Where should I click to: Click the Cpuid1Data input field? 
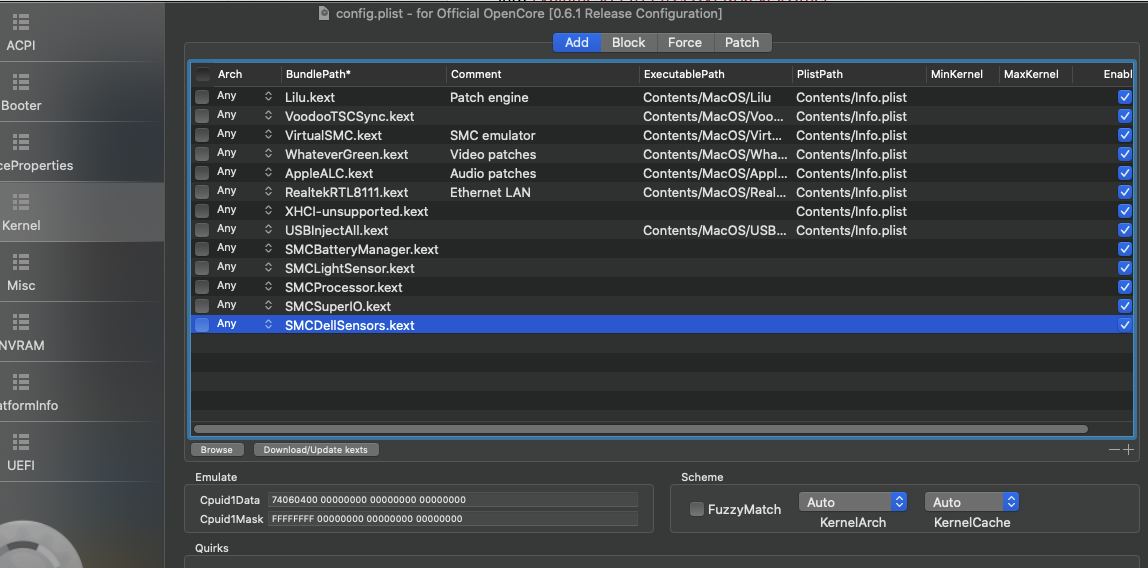pos(452,500)
